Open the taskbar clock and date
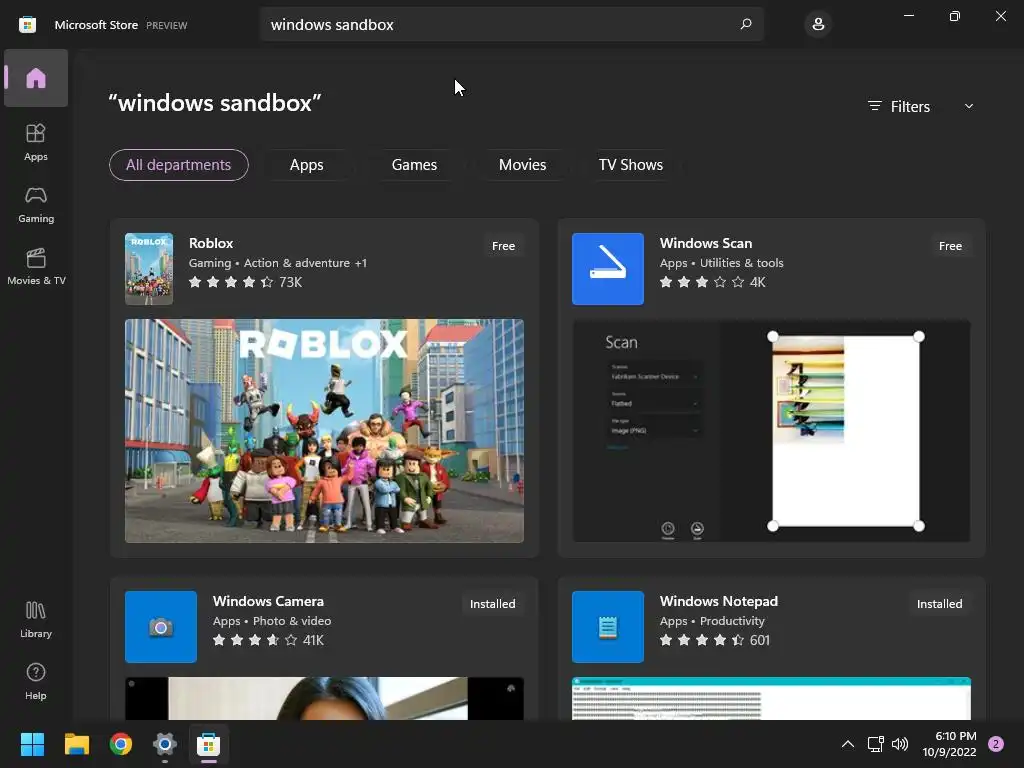 [x=949, y=744]
